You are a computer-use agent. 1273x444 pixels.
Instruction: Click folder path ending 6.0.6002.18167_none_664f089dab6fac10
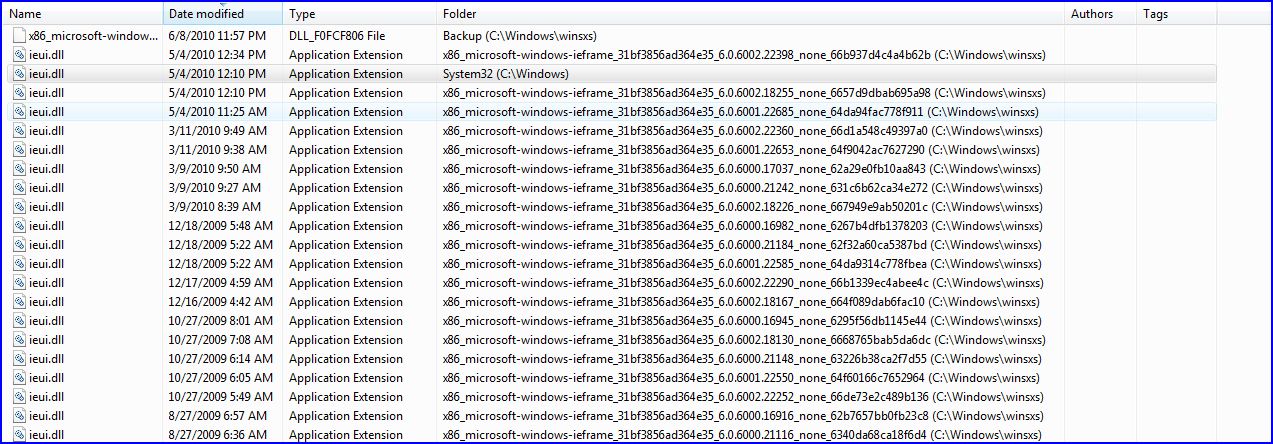[x=741, y=302]
